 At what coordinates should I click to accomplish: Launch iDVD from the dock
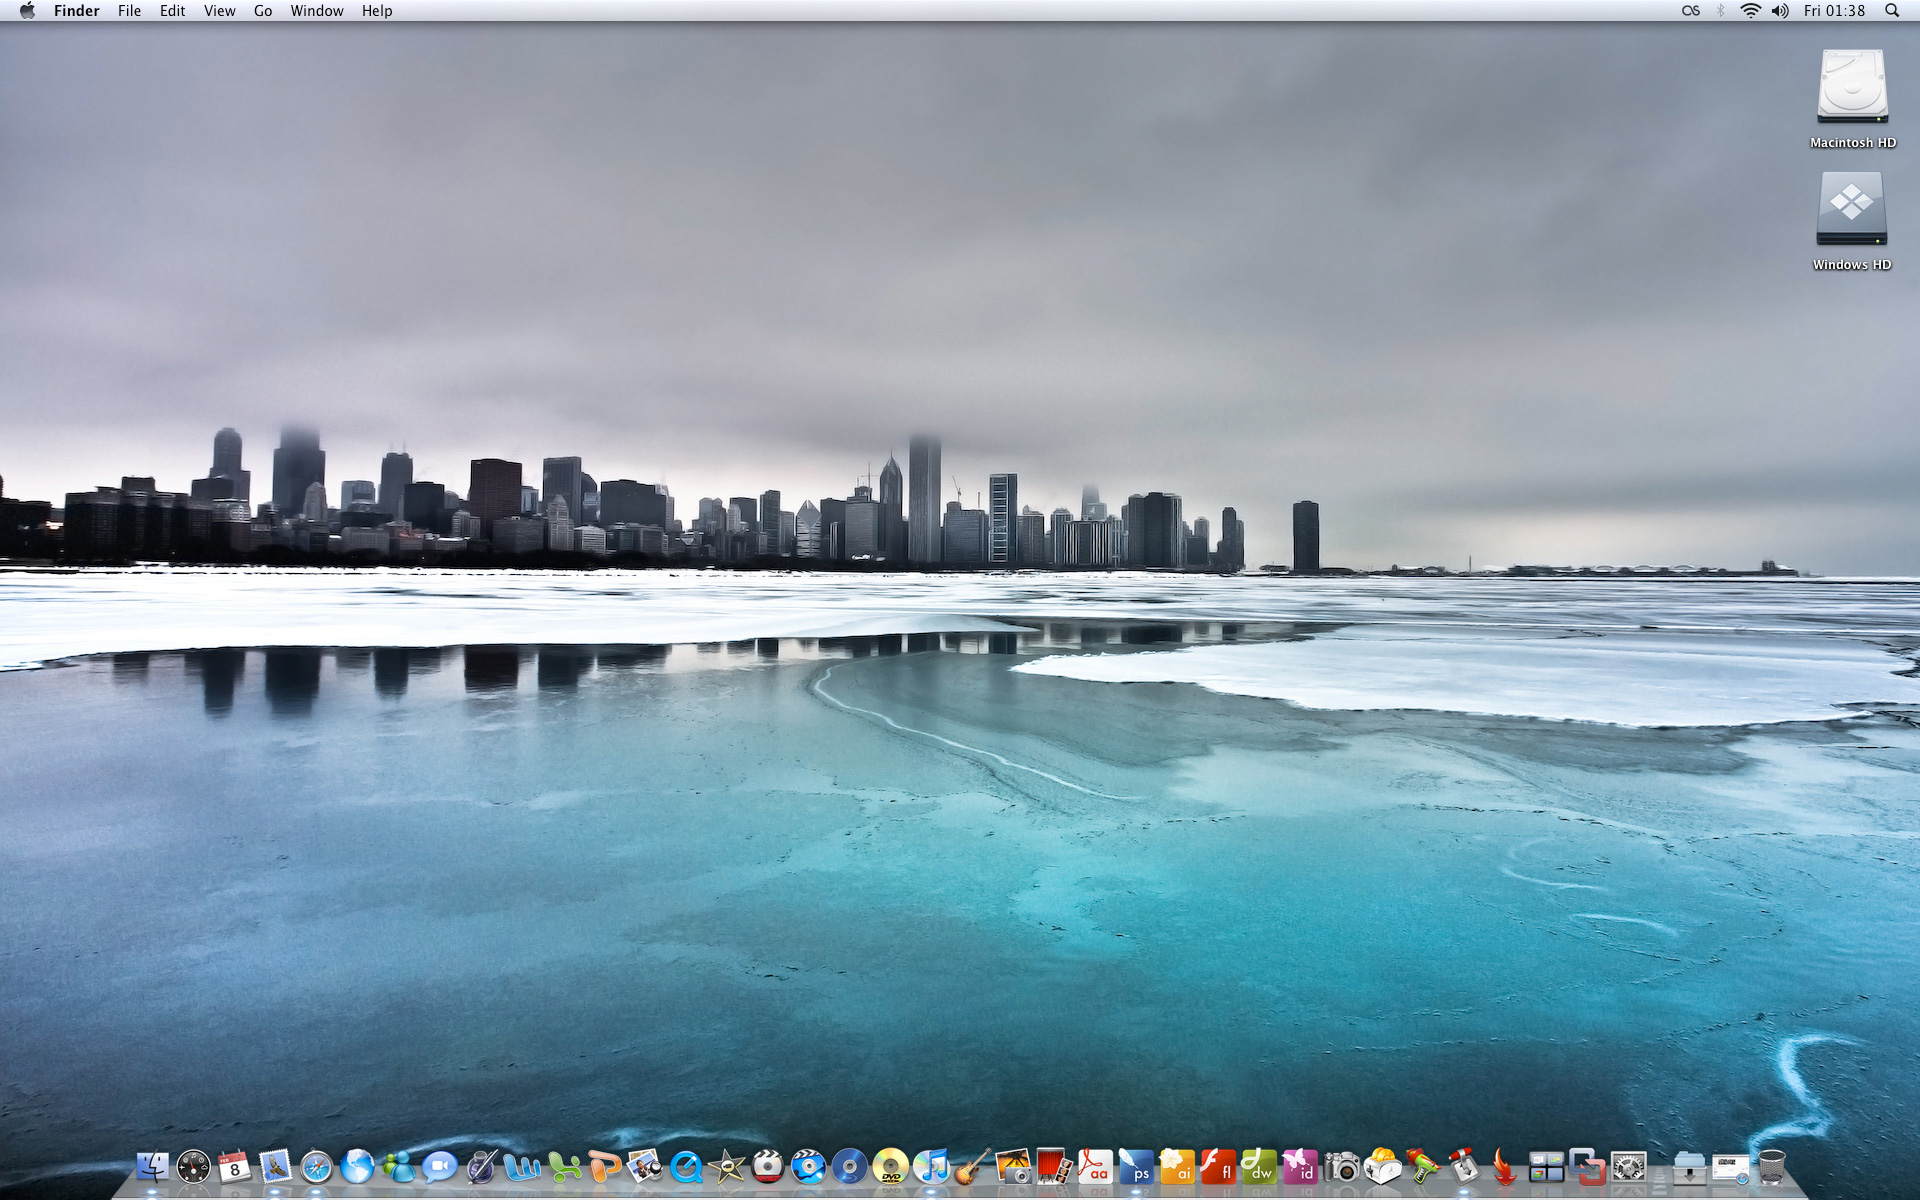coord(809,1166)
